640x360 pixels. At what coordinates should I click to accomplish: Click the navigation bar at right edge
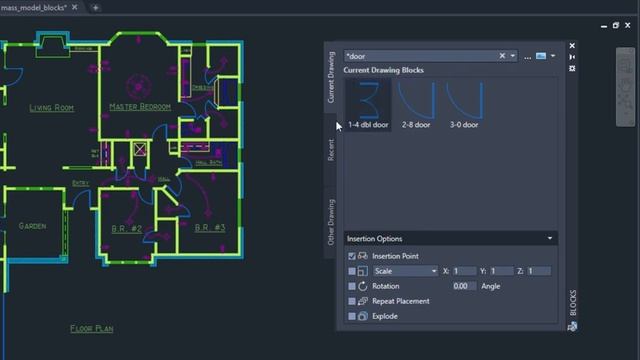625,87
